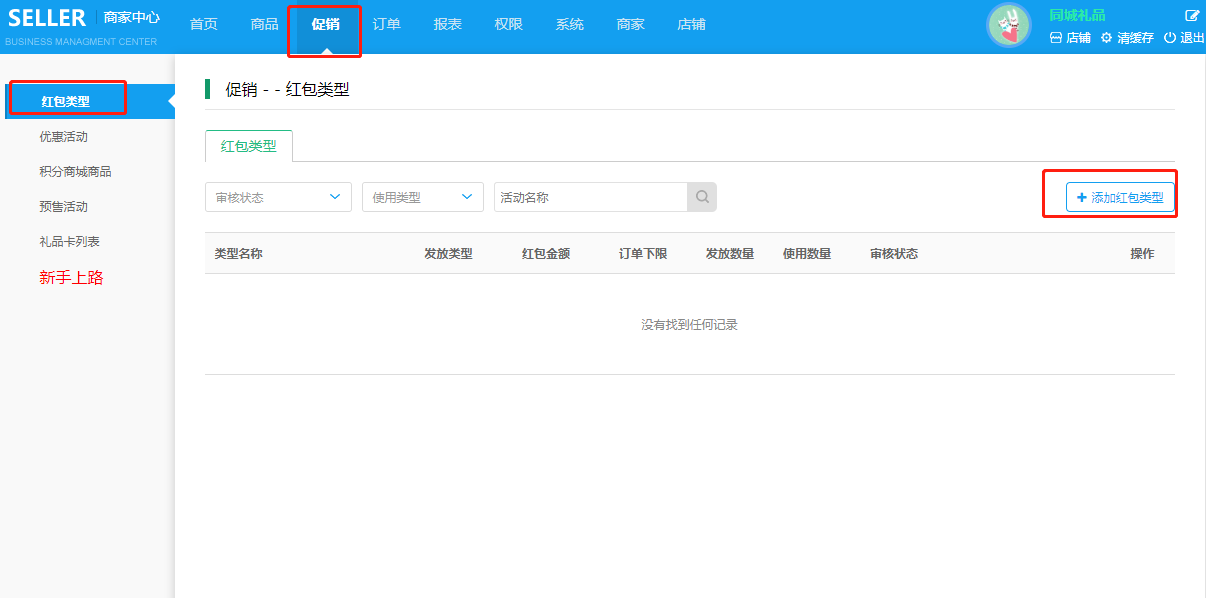Viewport: 1206px width, 598px height.
Task: Select the 红包类型 tab
Action: [248, 146]
